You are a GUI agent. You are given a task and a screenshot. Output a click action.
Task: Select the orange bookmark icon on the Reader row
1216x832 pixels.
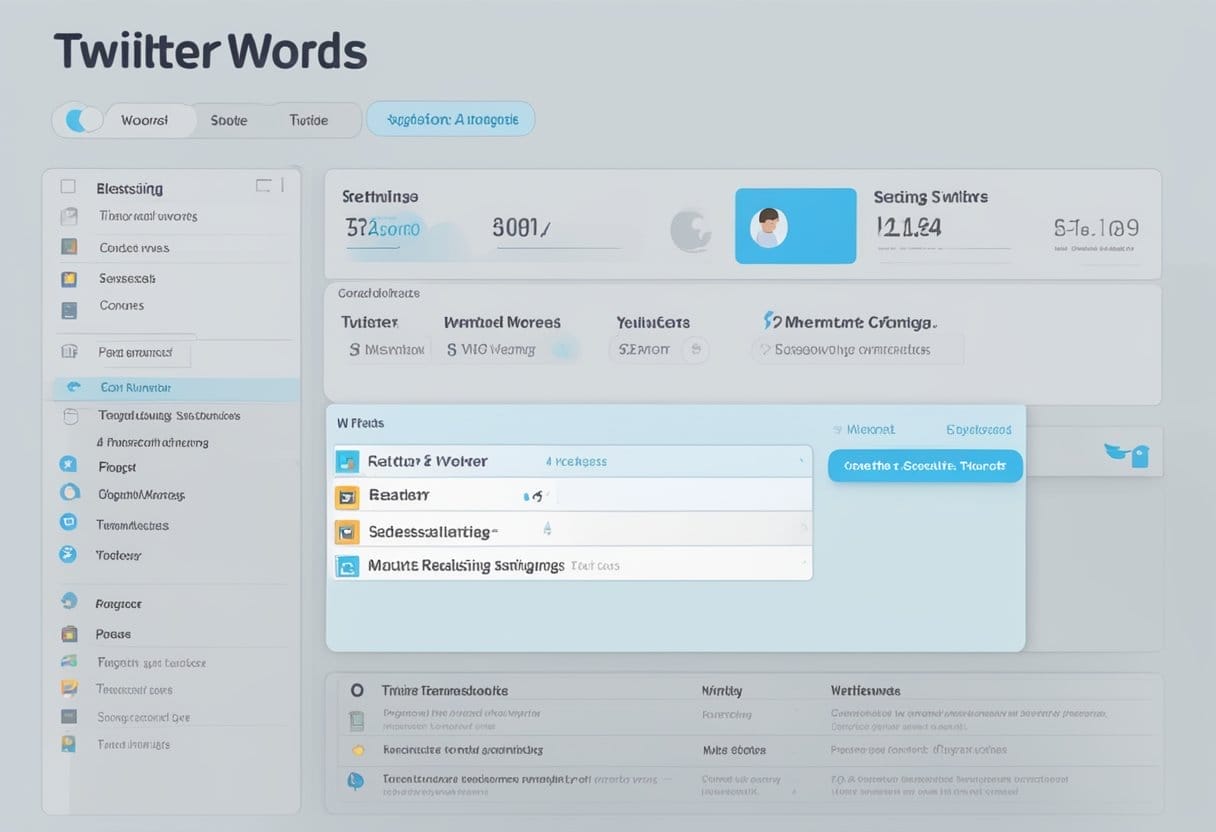coord(348,496)
